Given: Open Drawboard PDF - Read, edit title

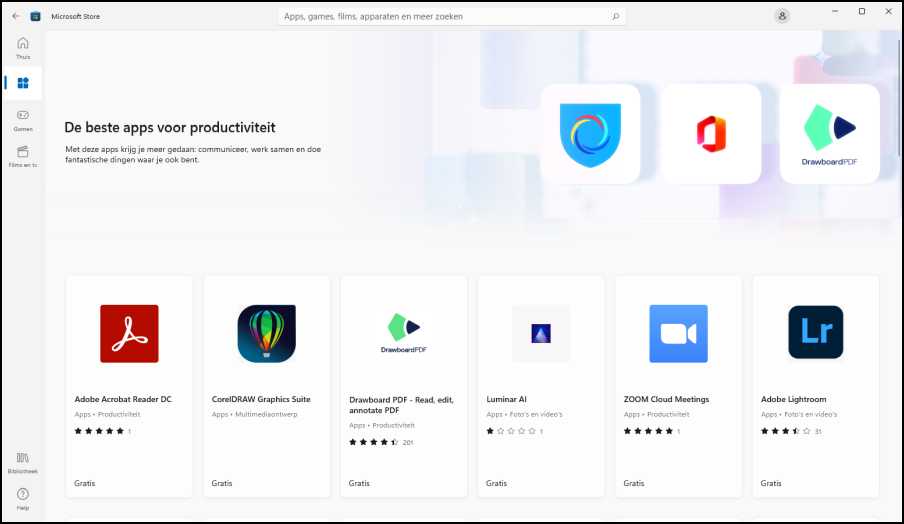Looking at the screenshot, I should pyautogui.click(x=401, y=405).
